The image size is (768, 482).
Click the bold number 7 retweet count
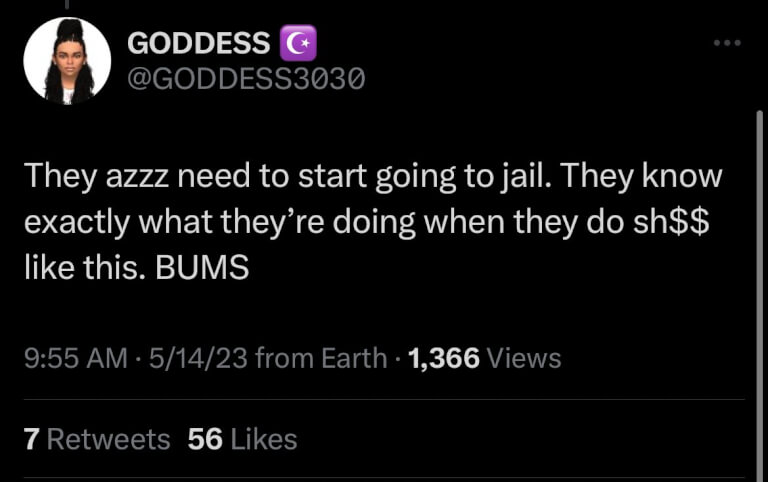tap(31, 439)
